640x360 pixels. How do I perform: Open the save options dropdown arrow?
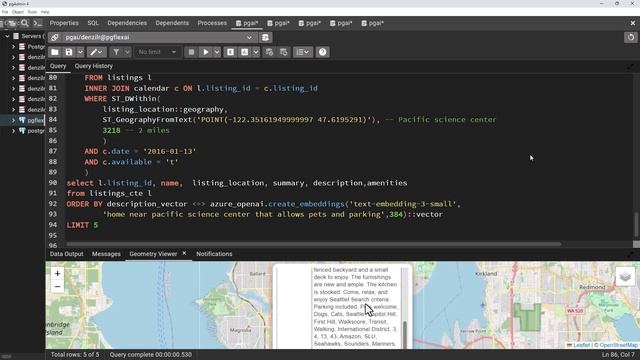pos(80,52)
